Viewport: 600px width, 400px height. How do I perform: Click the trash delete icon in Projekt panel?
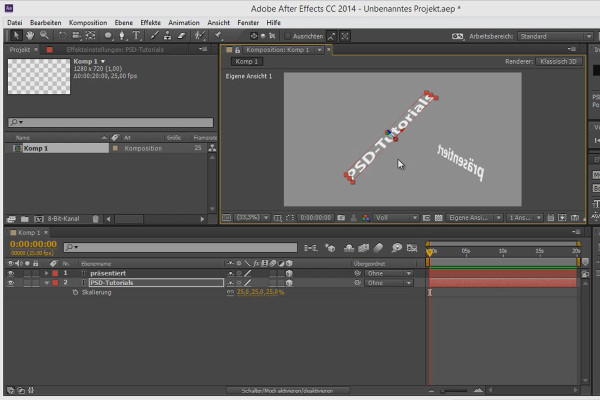point(96,219)
